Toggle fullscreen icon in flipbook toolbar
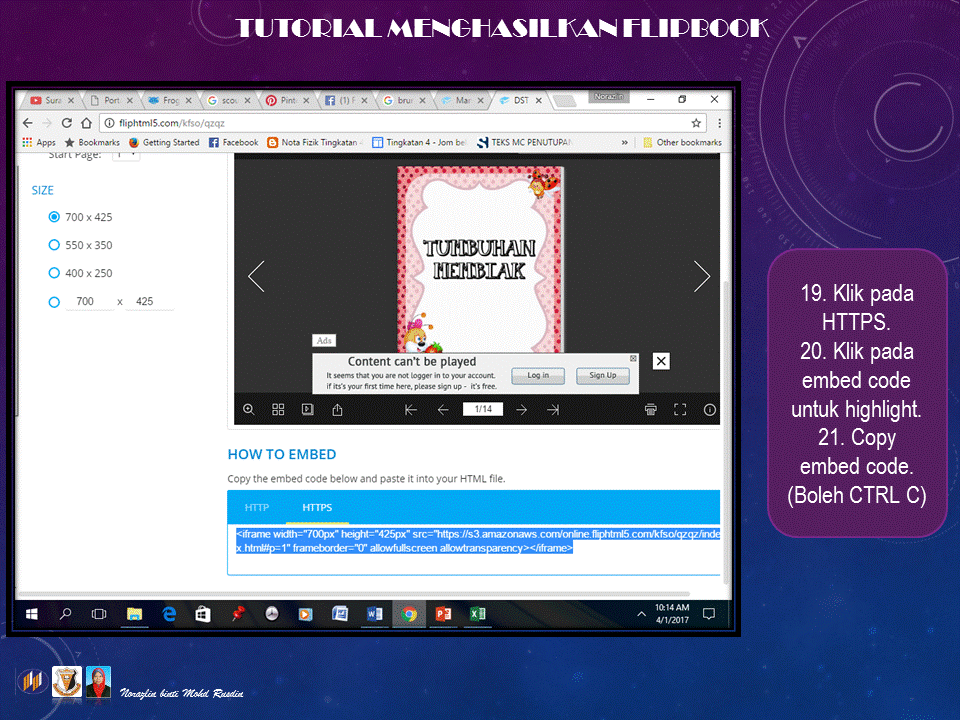 (x=680, y=410)
